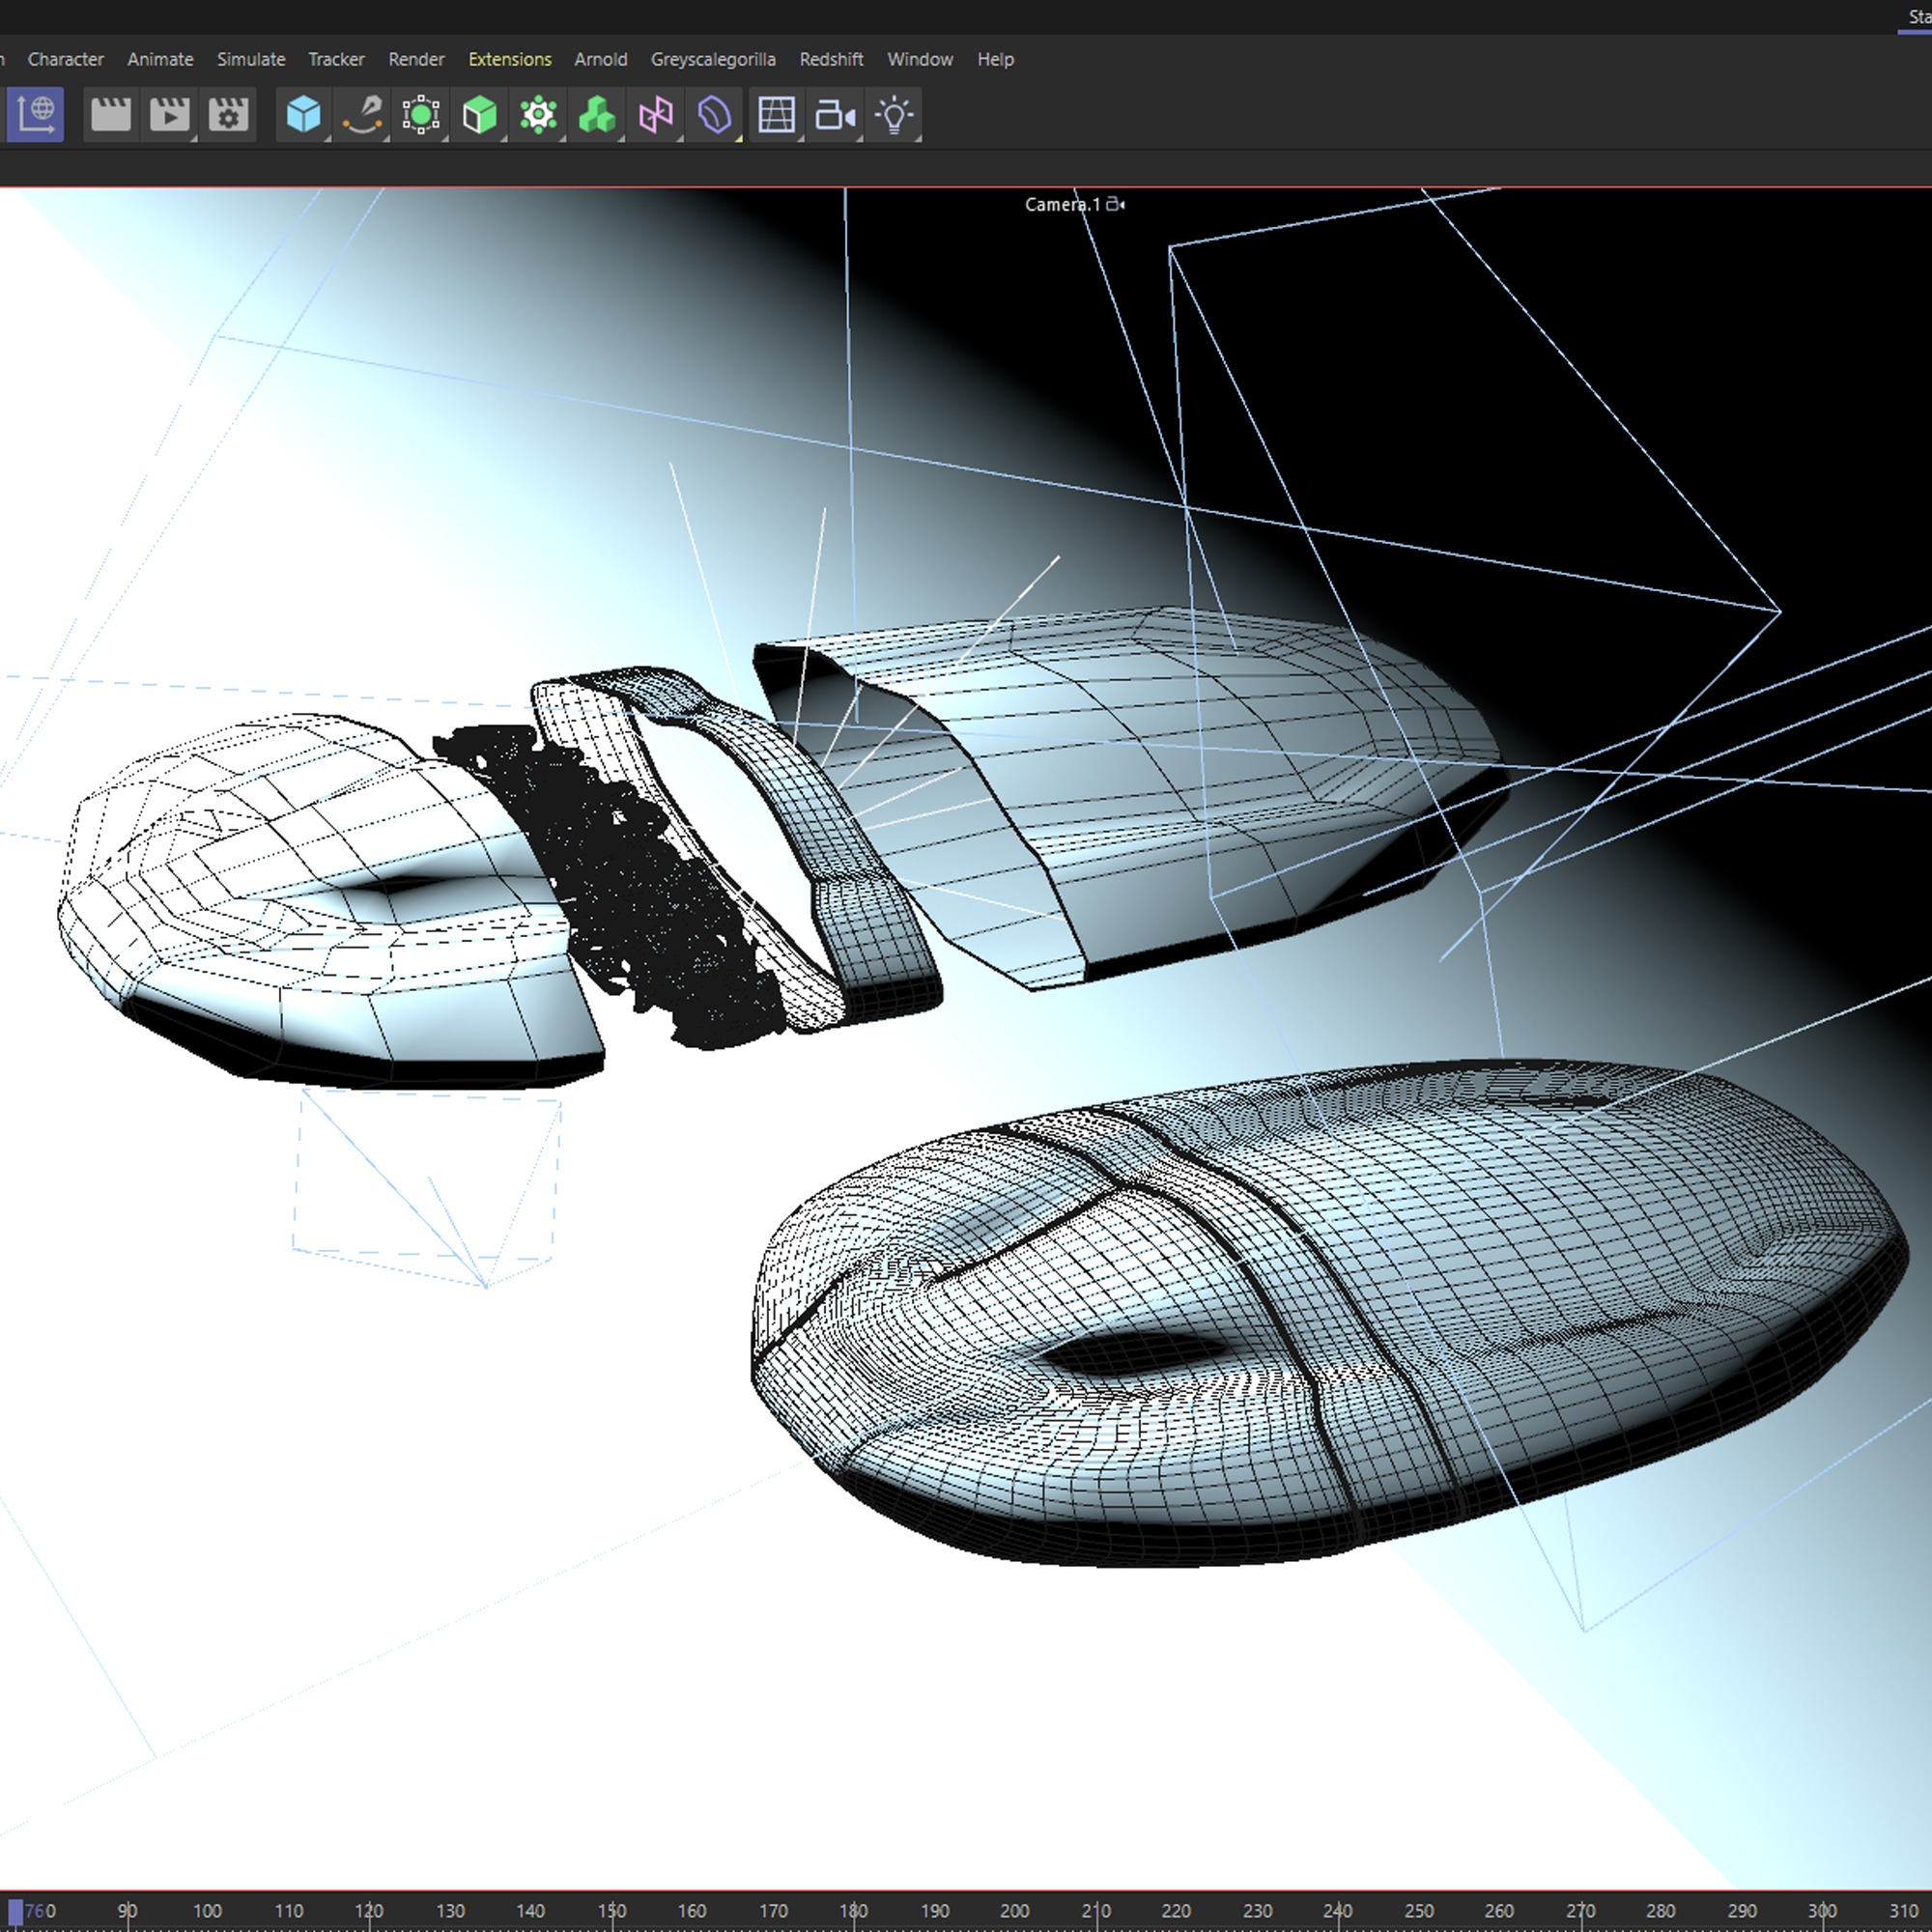The image size is (1932, 1932).
Task: Open the Simulate menu
Action: (x=251, y=59)
